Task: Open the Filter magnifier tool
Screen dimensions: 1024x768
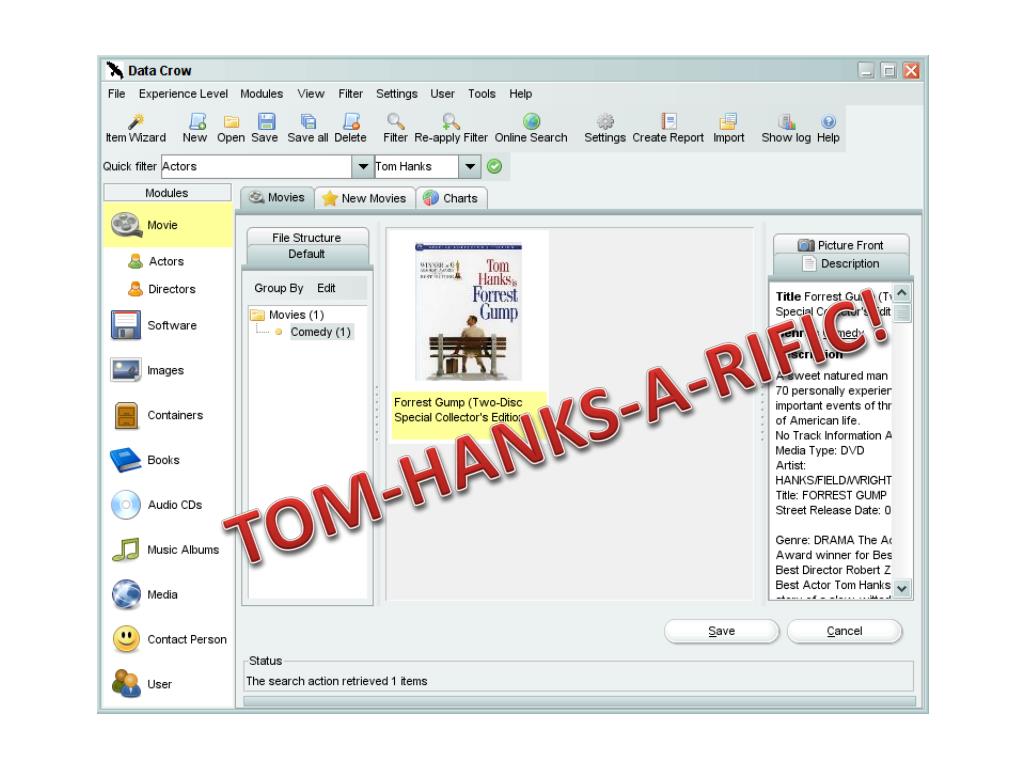Action: (395, 128)
